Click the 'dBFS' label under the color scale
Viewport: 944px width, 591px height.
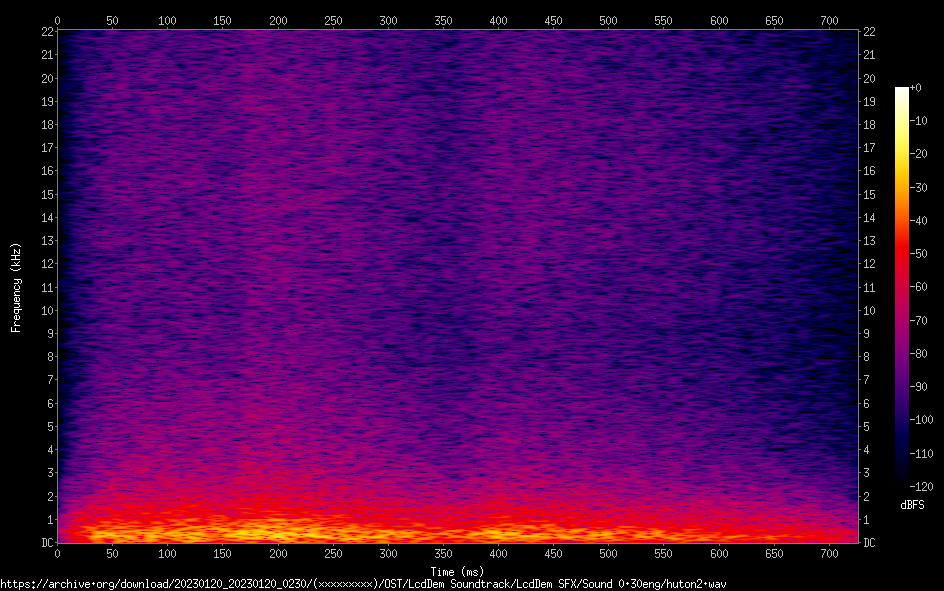coord(912,505)
